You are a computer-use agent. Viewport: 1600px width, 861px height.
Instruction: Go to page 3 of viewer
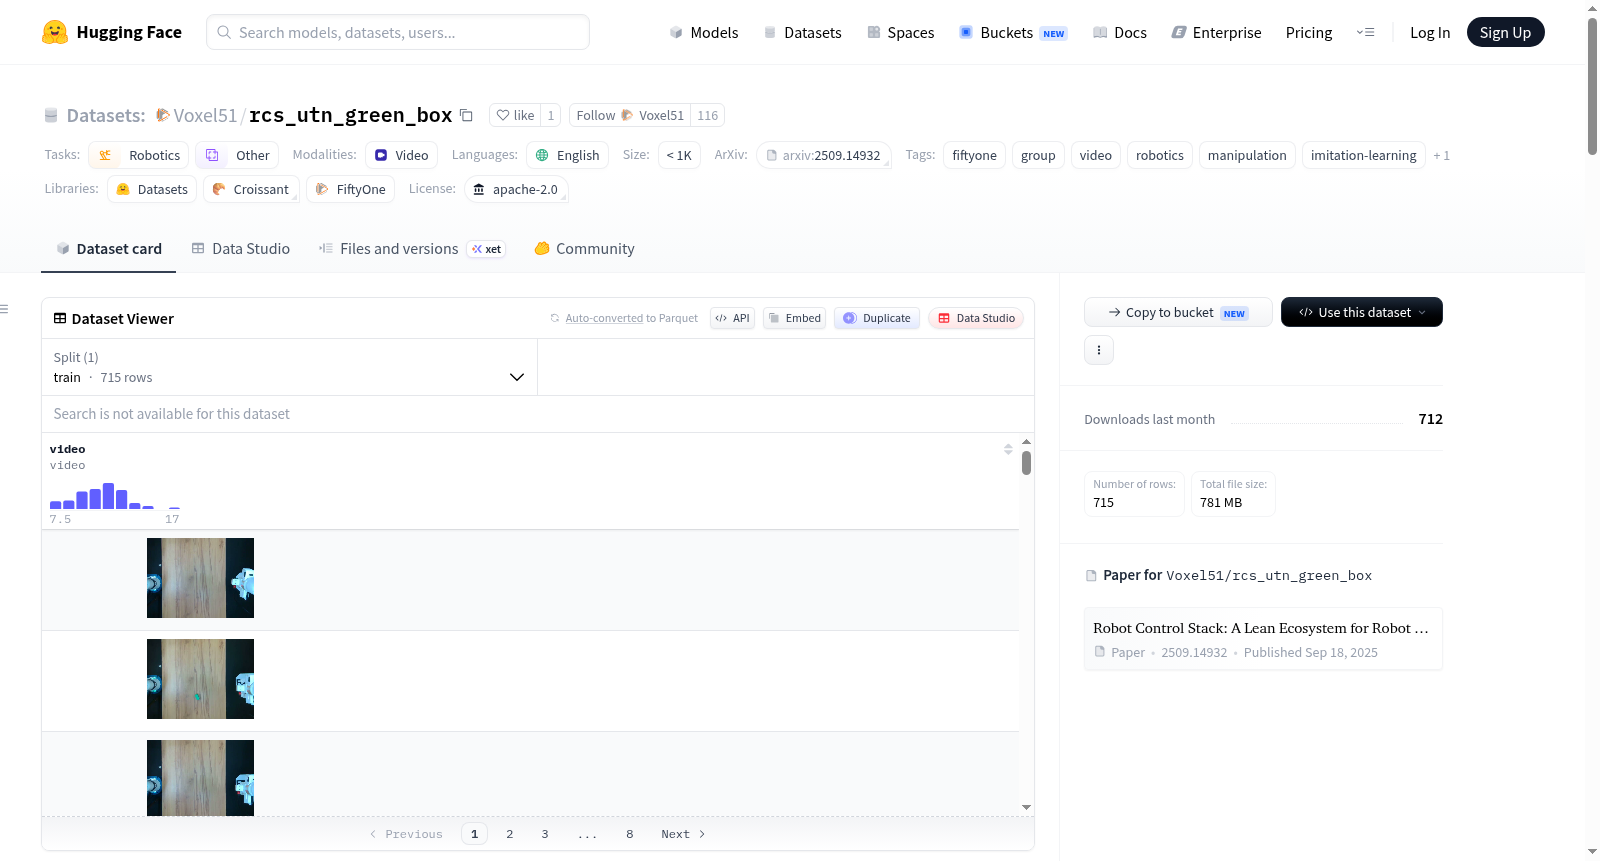545,834
